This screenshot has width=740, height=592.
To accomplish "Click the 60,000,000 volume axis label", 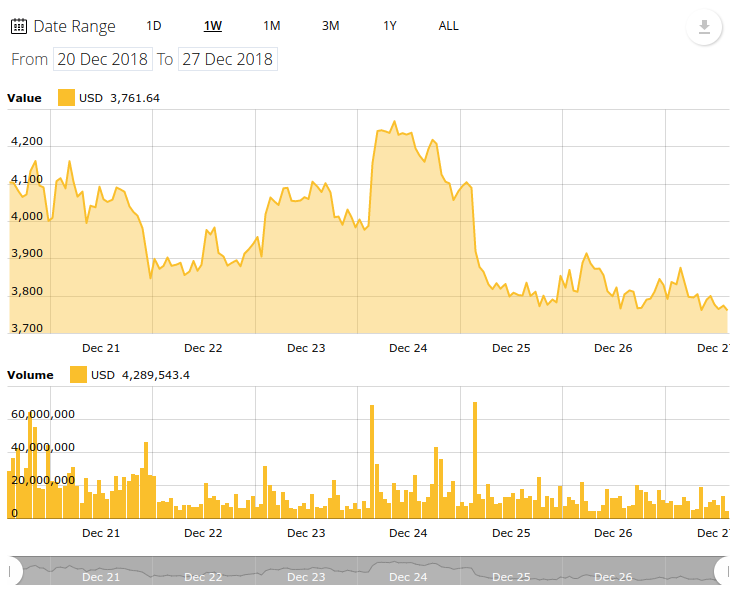I will coord(43,414).
